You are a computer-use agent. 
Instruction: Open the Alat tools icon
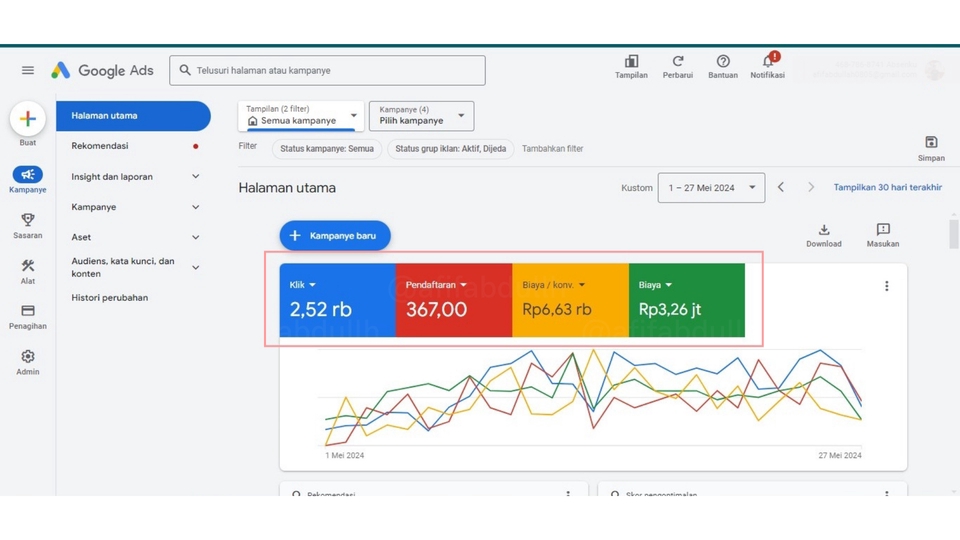click(x=28, y=266)
